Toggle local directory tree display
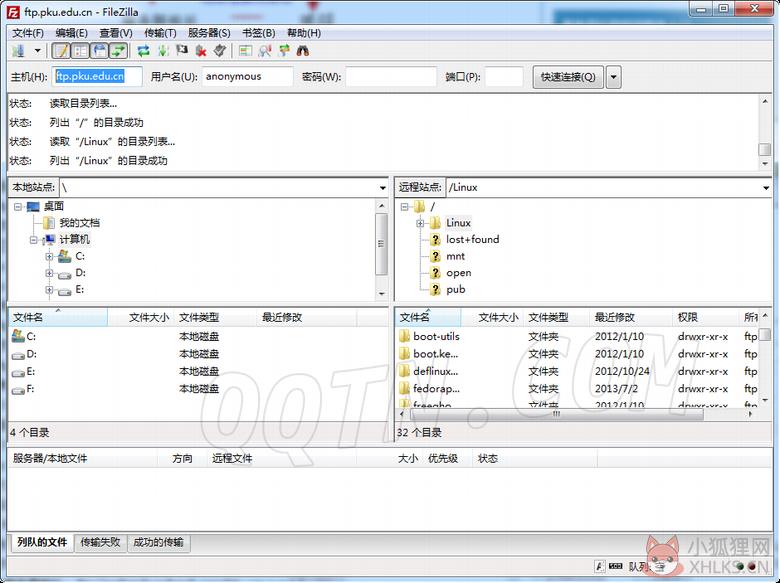Image resolution: width=780 pixels, height=583 pixels. coord(80,51)
